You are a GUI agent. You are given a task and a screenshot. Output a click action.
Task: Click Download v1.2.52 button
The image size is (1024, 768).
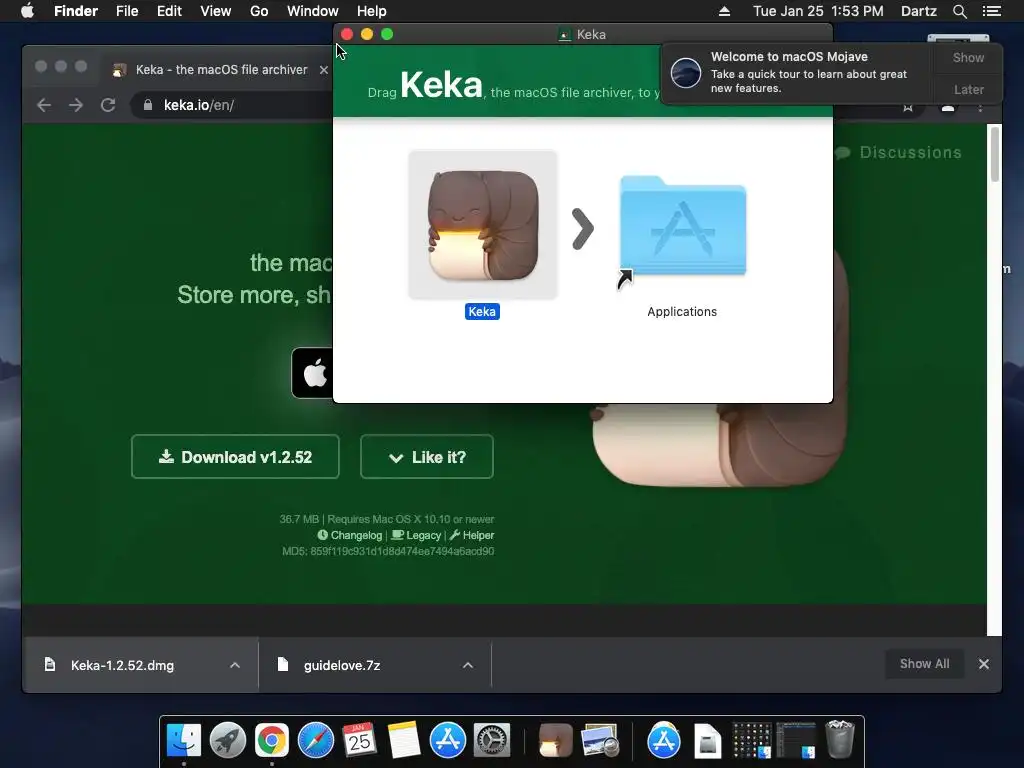click(x=235, y=456)
